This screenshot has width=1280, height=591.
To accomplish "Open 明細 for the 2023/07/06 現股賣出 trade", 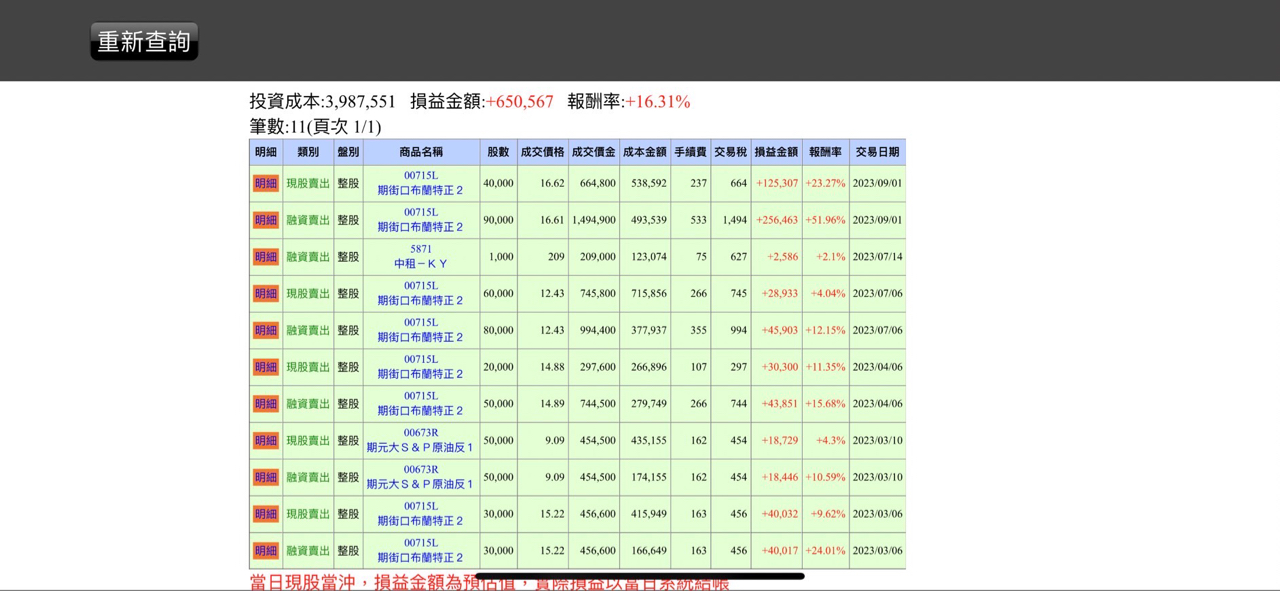I will [x=264, y=293].
